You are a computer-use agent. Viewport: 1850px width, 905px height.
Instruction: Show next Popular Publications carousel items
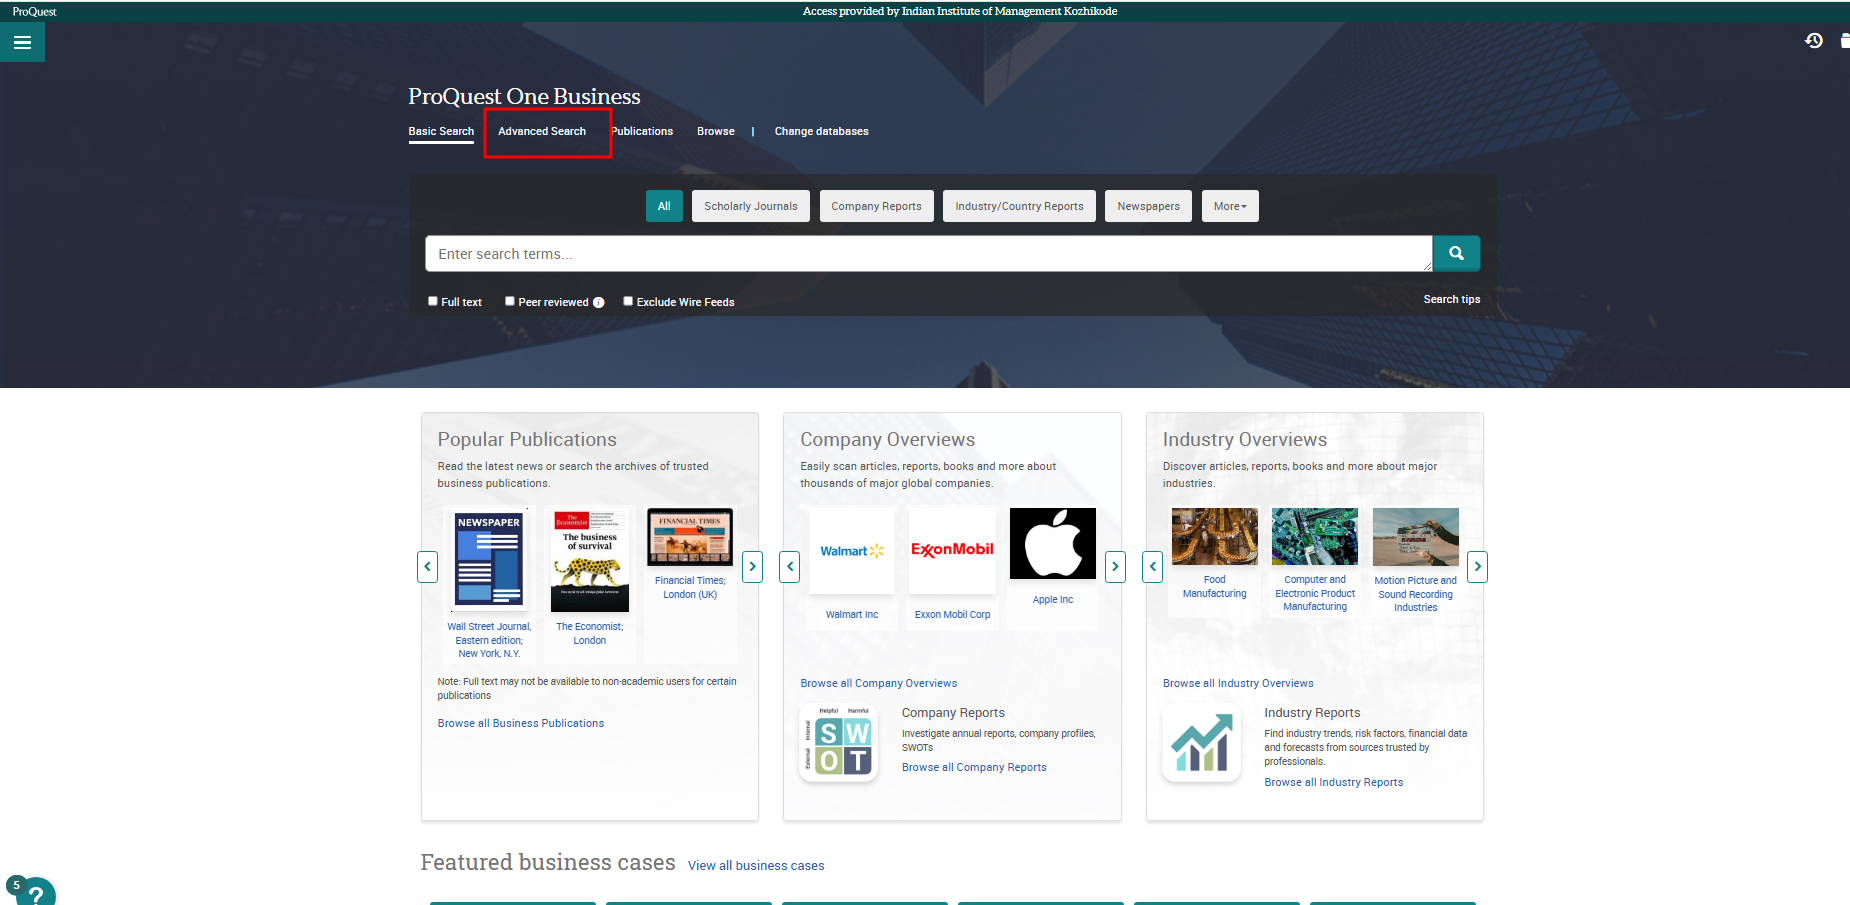752,567
